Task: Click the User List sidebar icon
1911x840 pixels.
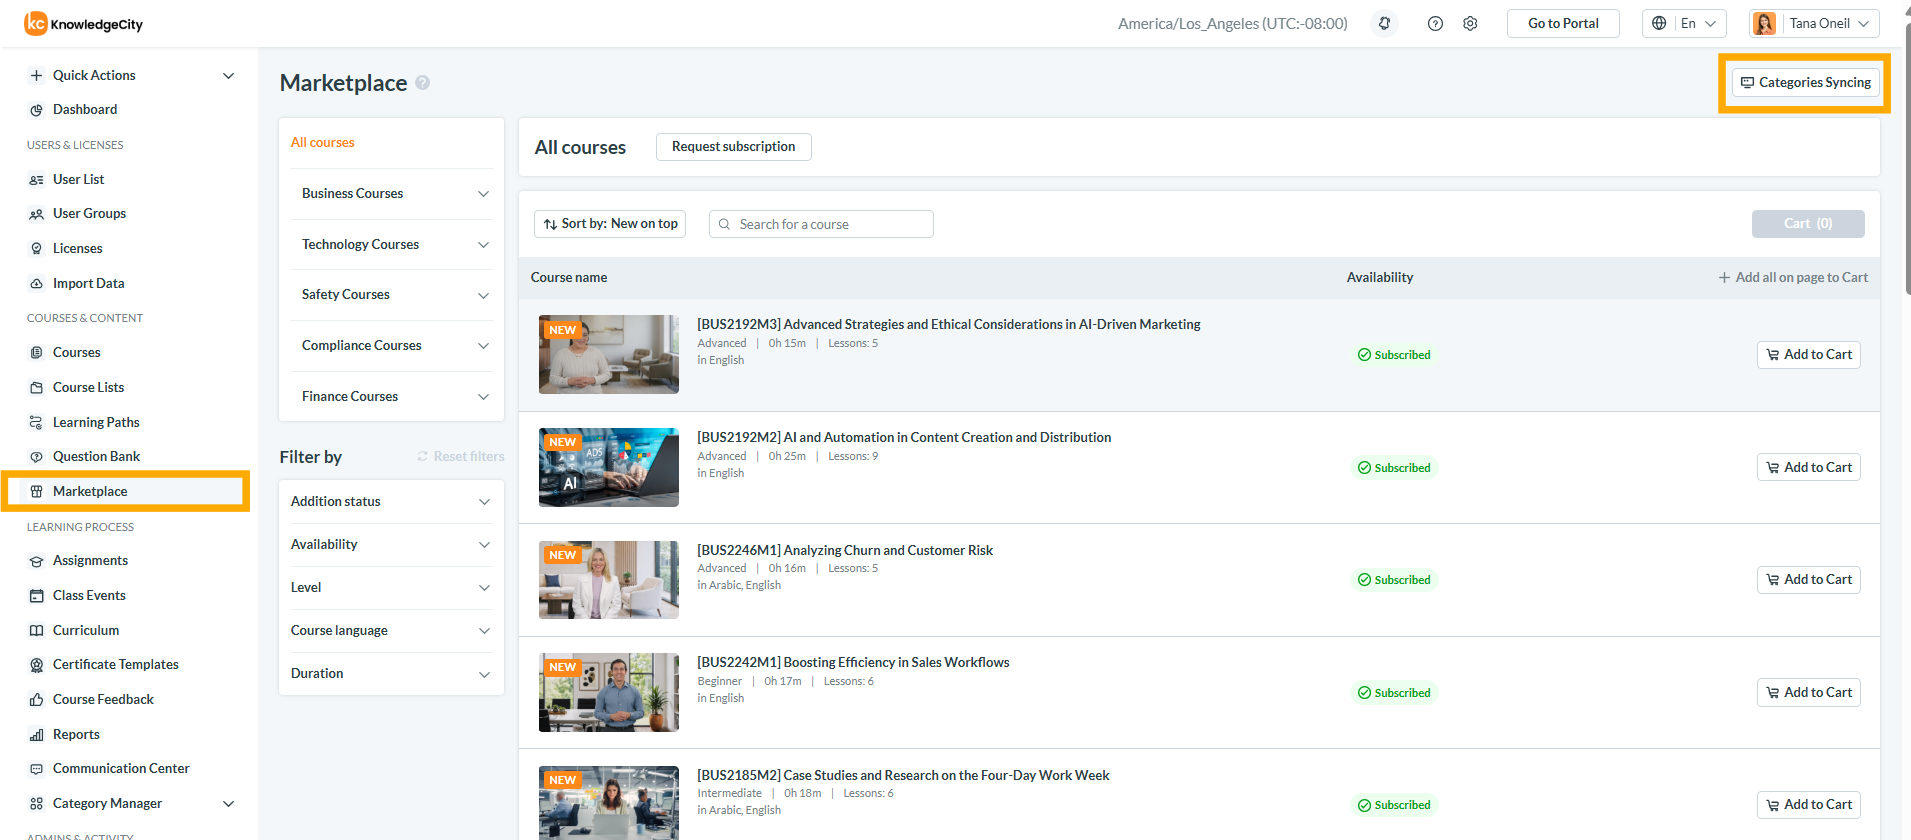Action: [36, 180]
